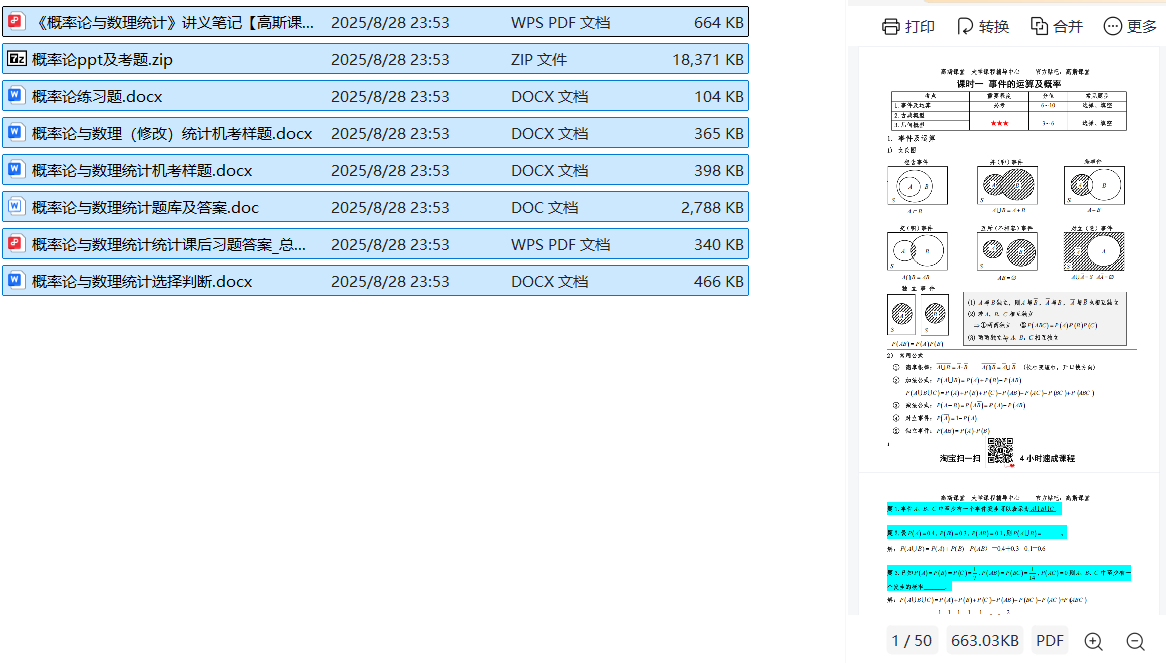
Task: Click the QR code in the preview page
Action: click(1000, 451)
